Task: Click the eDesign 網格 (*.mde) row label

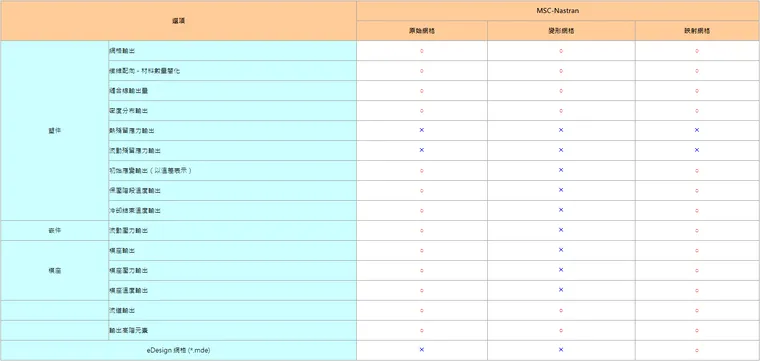Action: 178,350
